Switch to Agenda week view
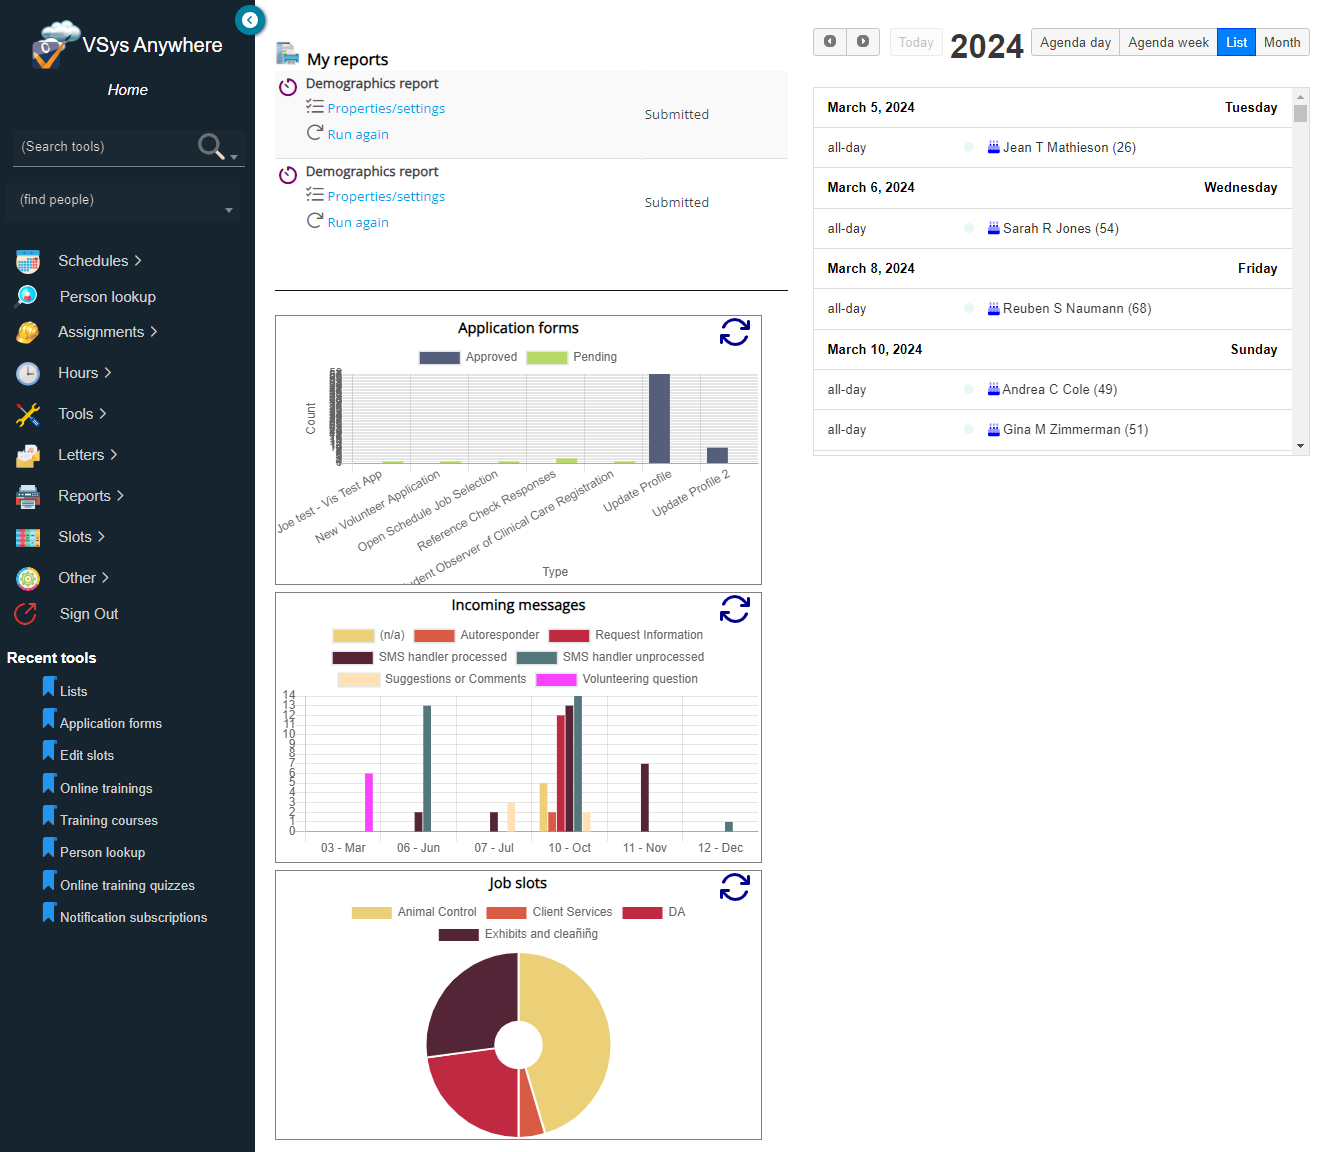The image size is (1325, 1152). click(x=1167, y=42)
